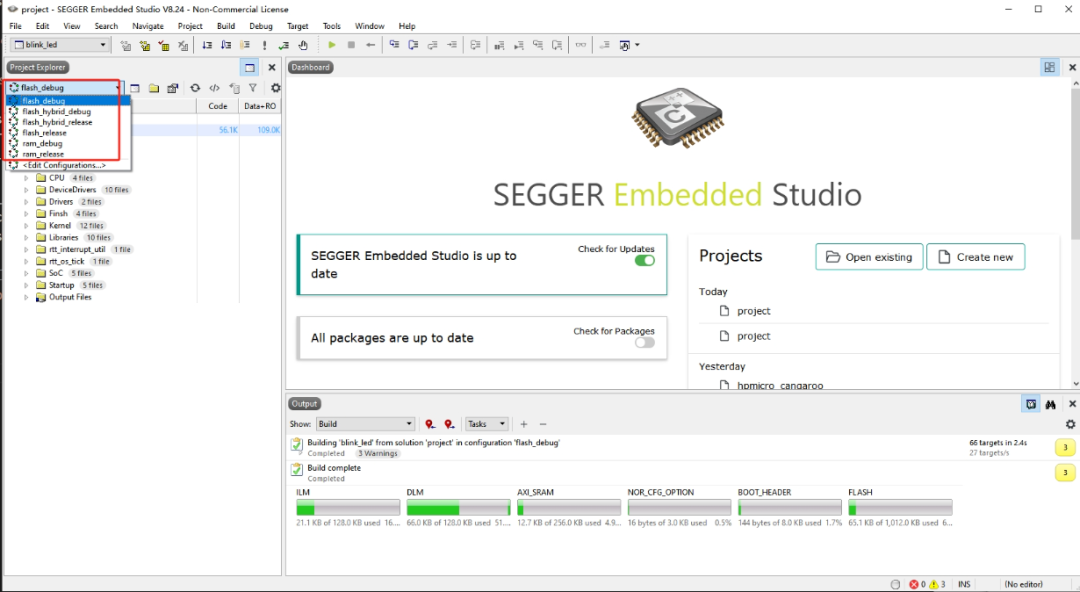Open the blink_led active project dropdown

[61, 45]
